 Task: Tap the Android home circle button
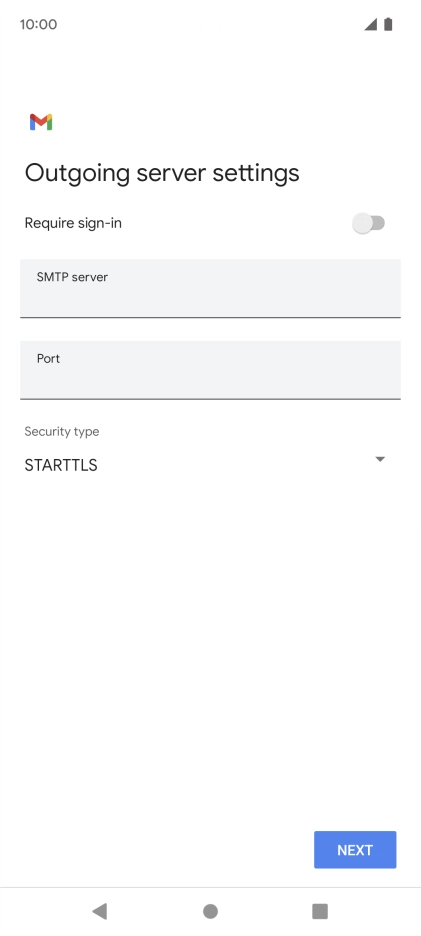(x=210, y=911)
